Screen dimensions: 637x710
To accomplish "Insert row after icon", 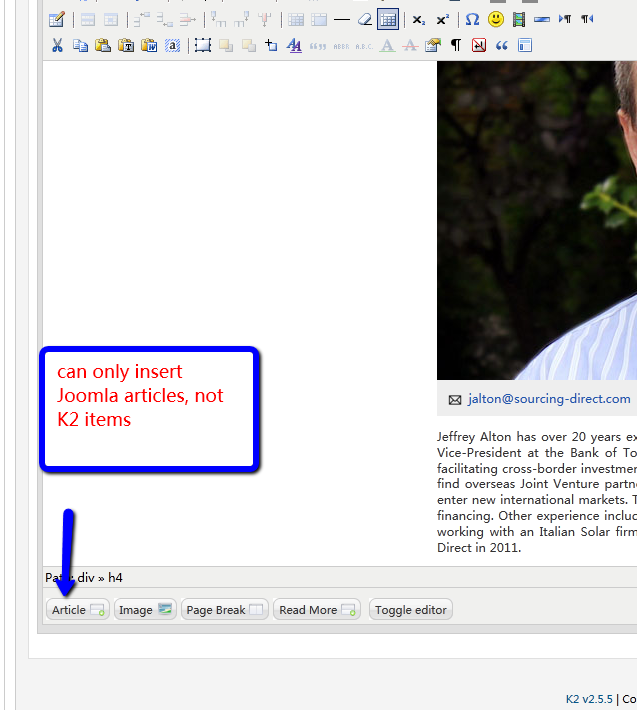I will (x=165, y=19).
